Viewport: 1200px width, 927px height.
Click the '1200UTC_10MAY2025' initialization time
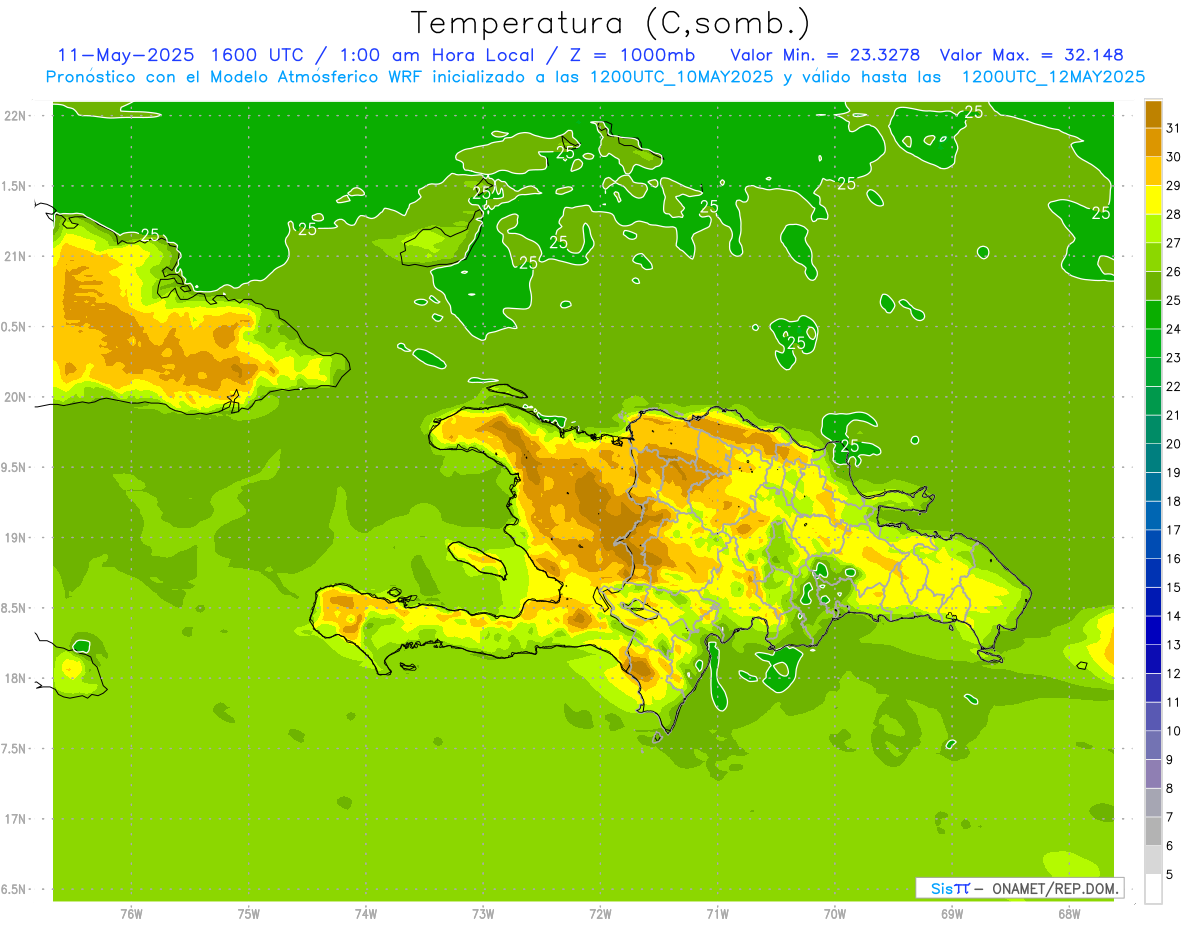(682, 76)
